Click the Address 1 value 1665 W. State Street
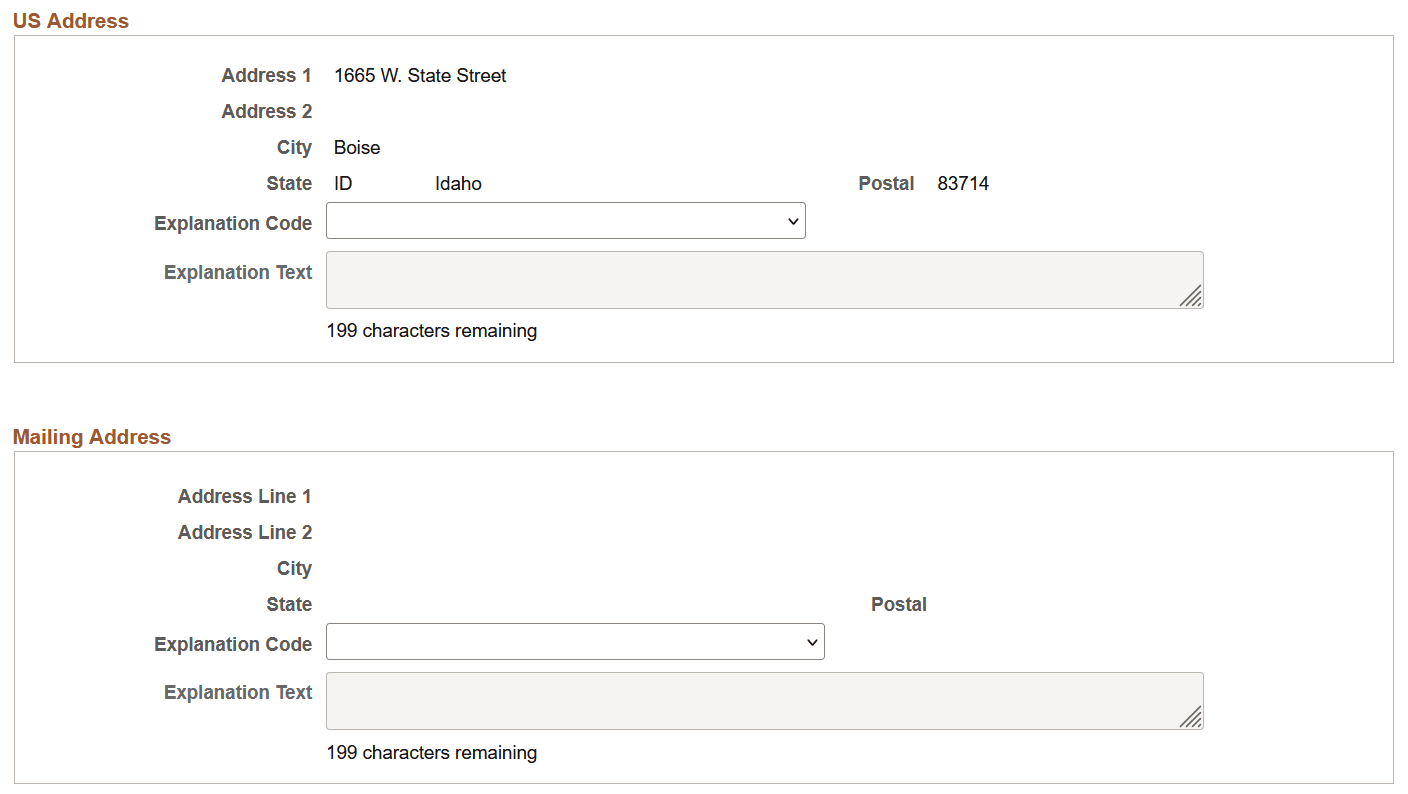Image resolution: width=1408 pixels, height=794 pixels. coord(420,75)
